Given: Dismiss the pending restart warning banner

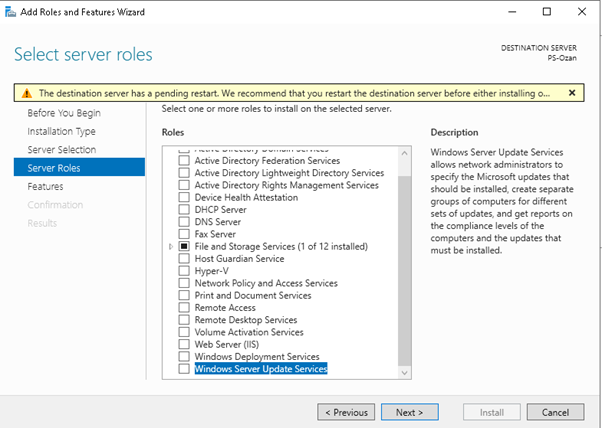Looking at the screenshot, I should tap(571, 92).
